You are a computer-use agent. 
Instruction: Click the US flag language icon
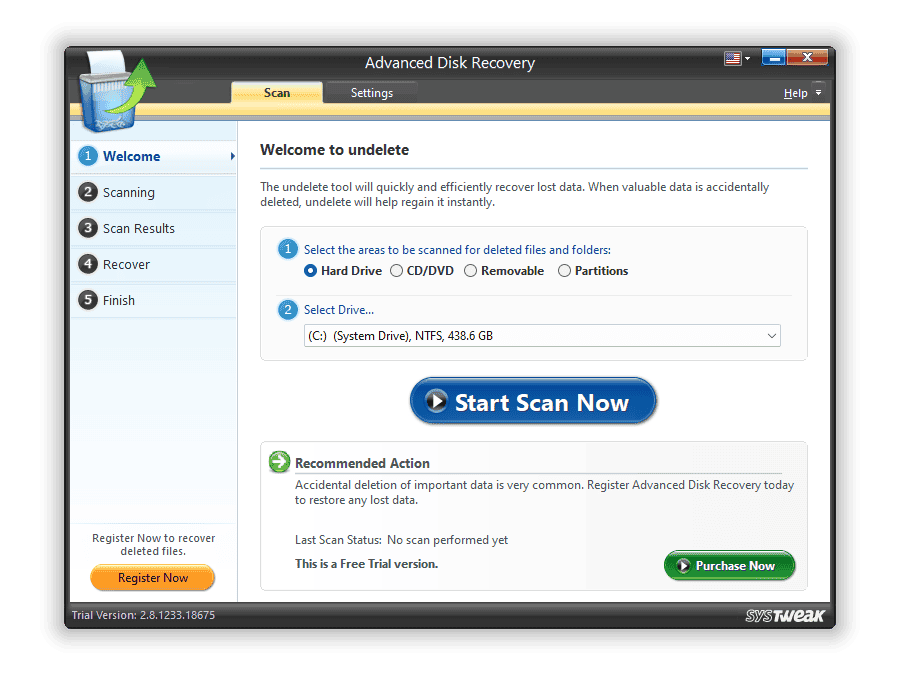pyautogui.click(x=732, y=58)
